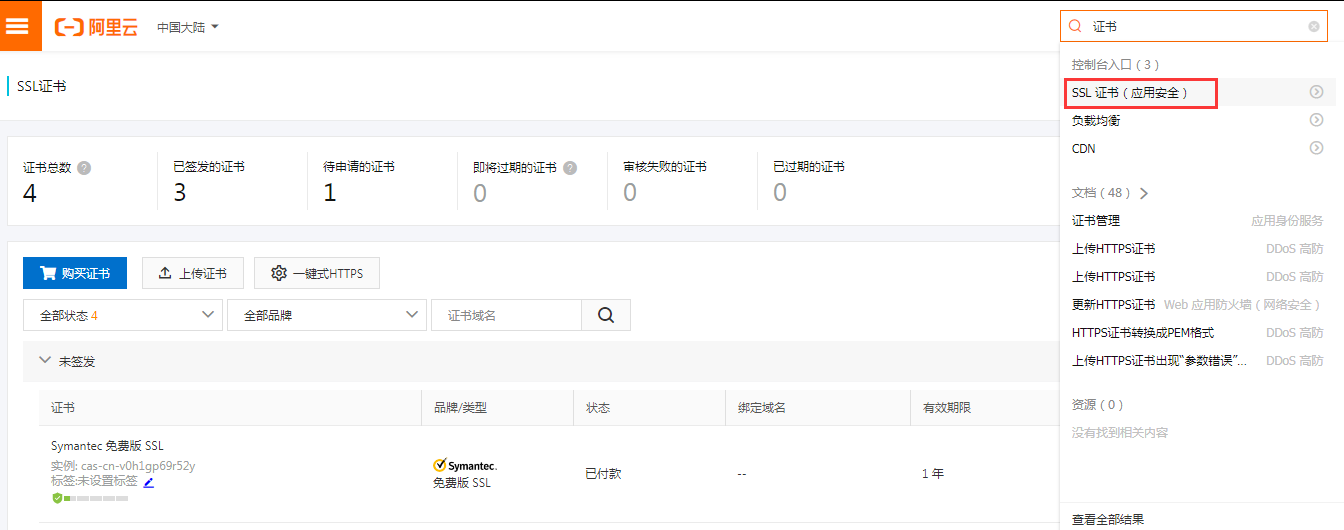Click the arrow icon beside CDN result
Screen dimensions: 1344x530
[x=1317, y=148]
